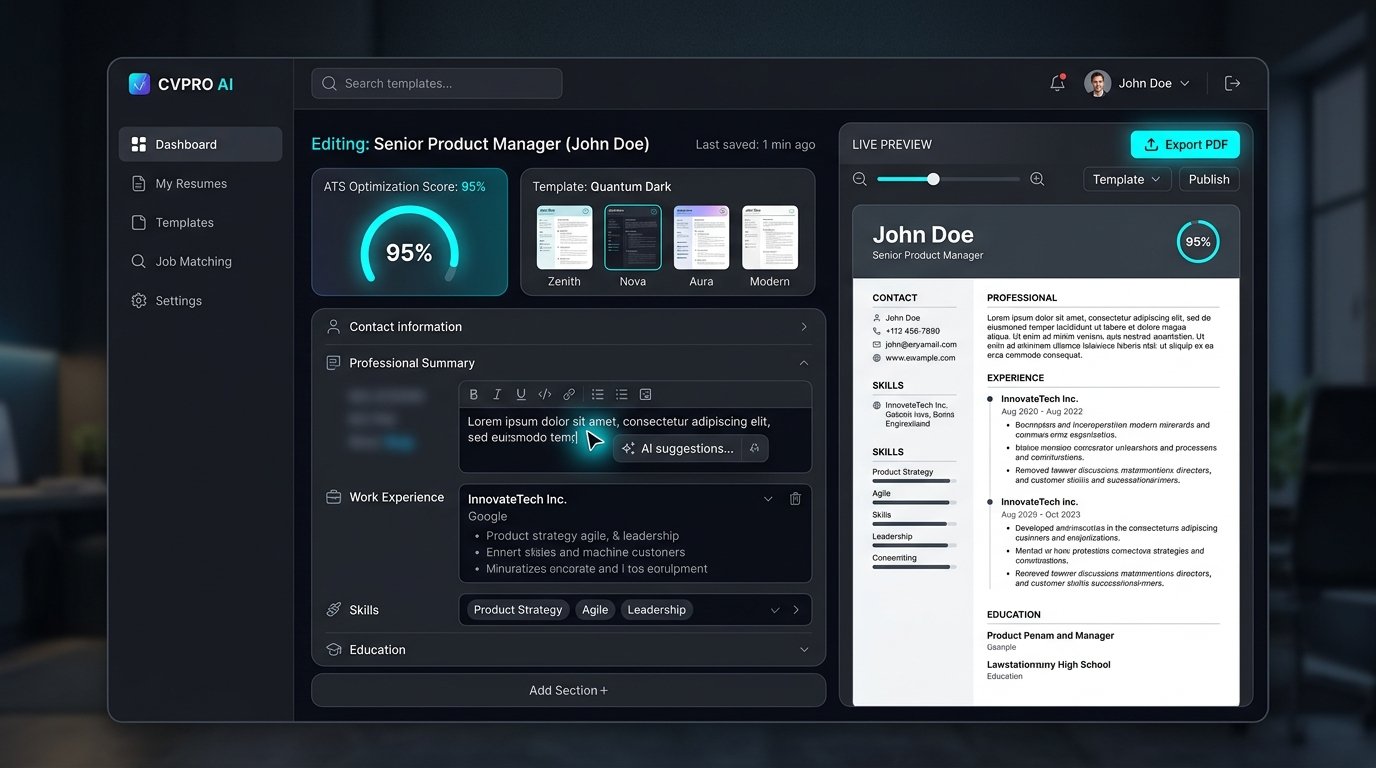Click the icon right of AI suggestions
1376x768 pixels.
coord(755,449)
